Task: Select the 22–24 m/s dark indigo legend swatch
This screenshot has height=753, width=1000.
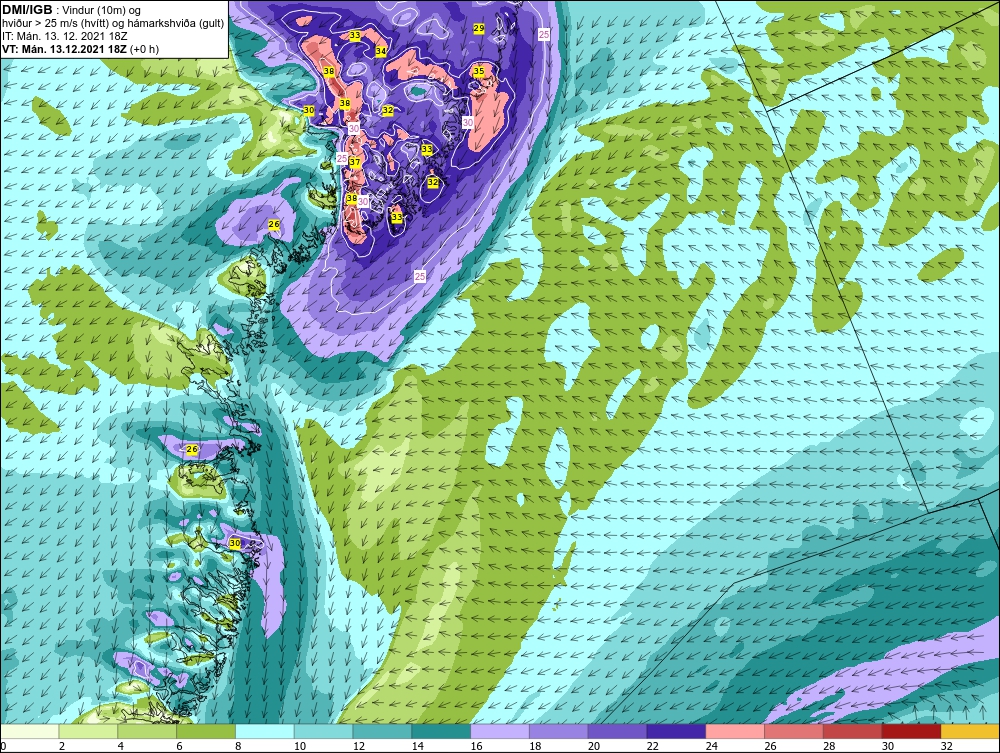Action: 676,731
